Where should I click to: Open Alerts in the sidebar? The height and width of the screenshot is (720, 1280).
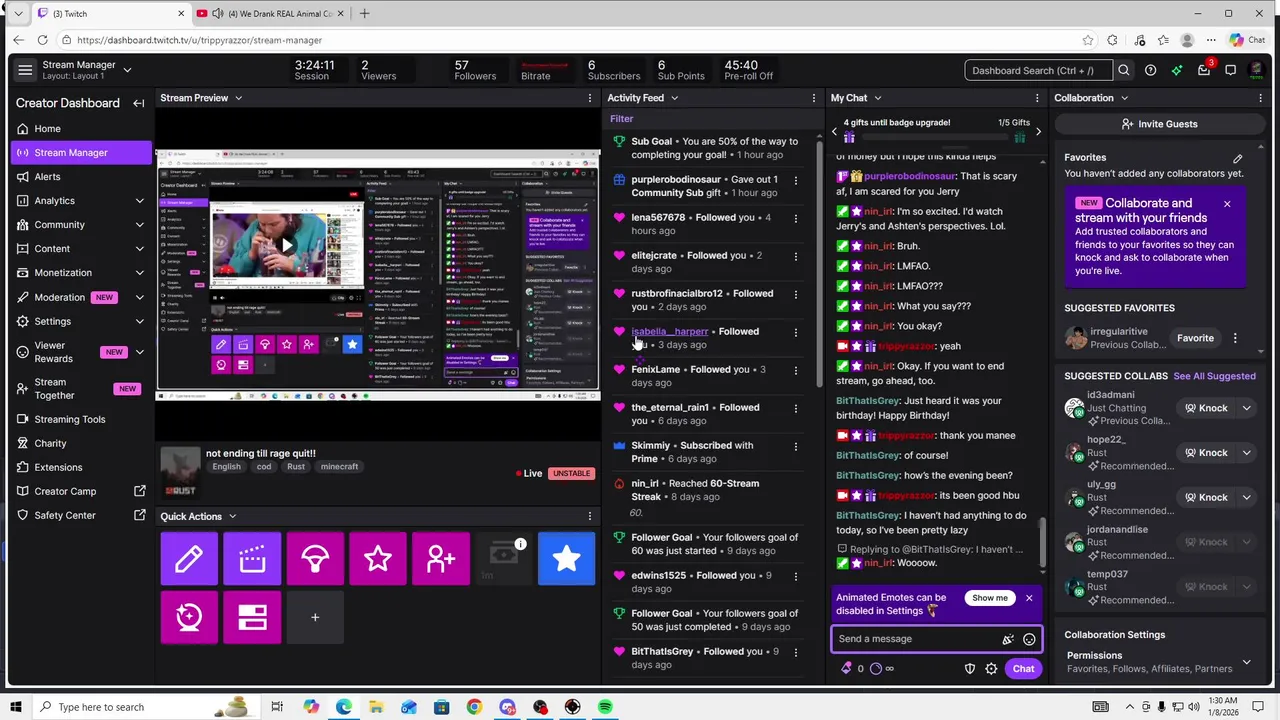[47, 177]
